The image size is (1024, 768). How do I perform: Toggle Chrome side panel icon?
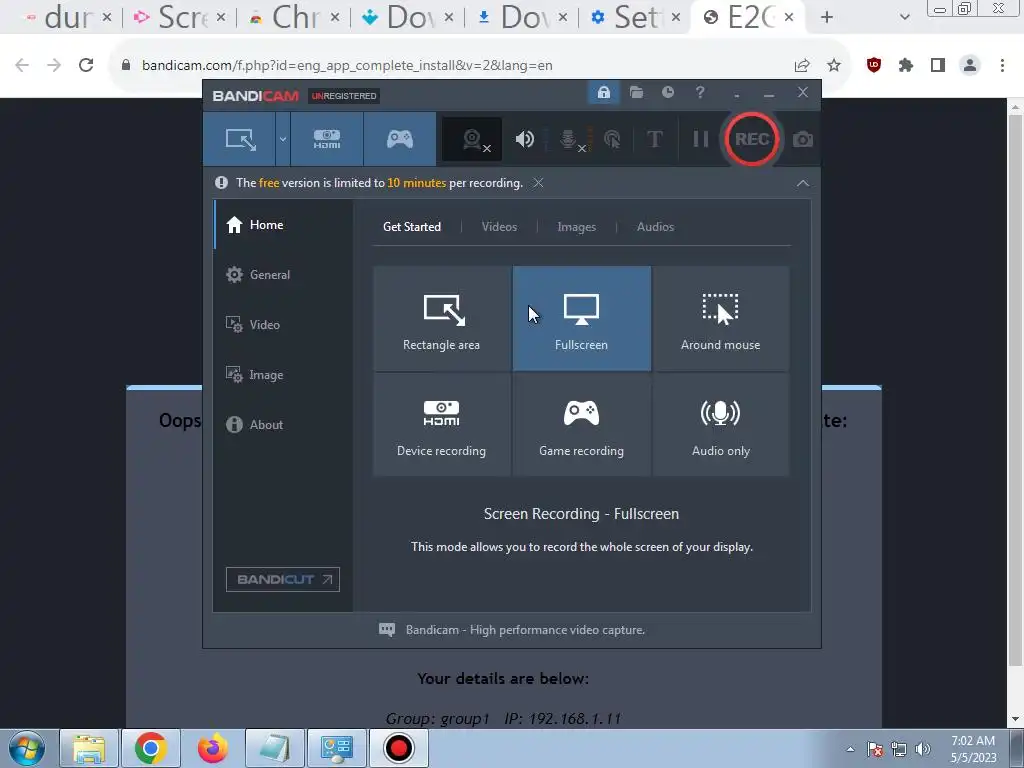[x=938, y=65]
